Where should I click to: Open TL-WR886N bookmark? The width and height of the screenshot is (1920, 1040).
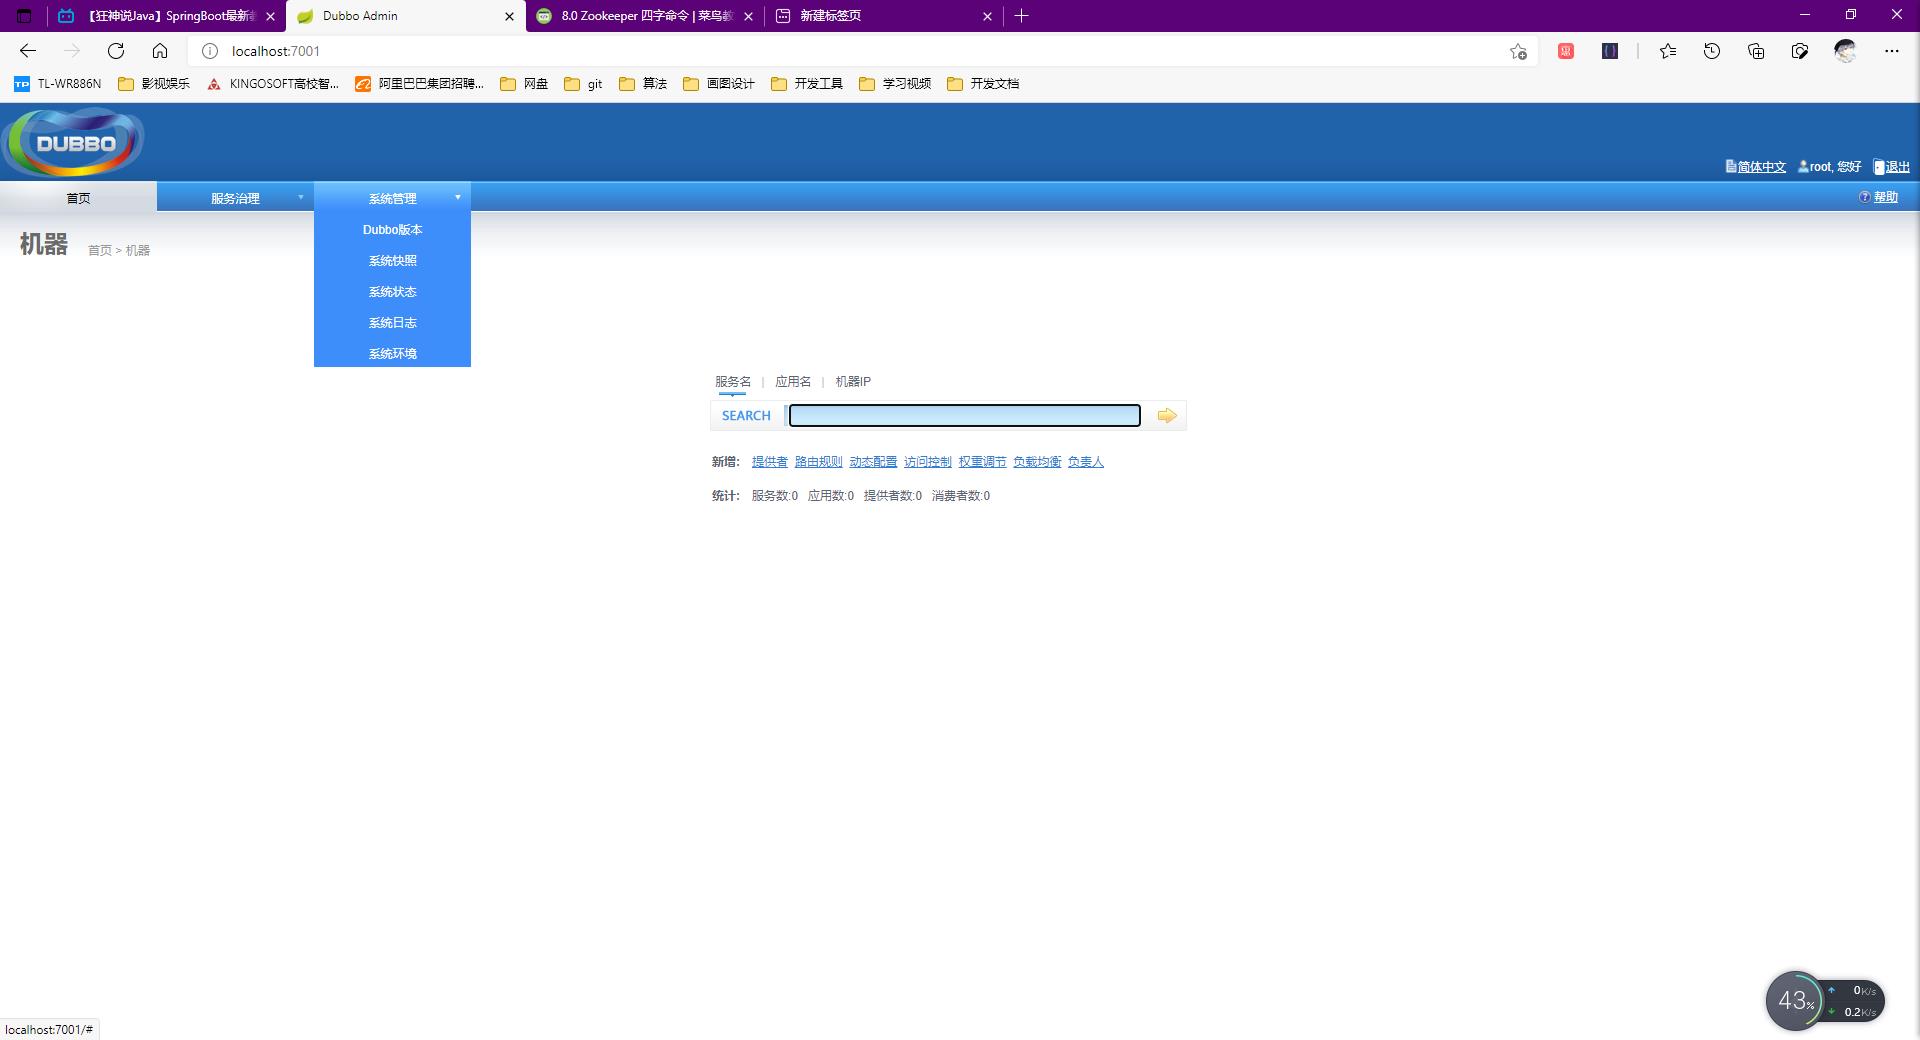point(58,84)
